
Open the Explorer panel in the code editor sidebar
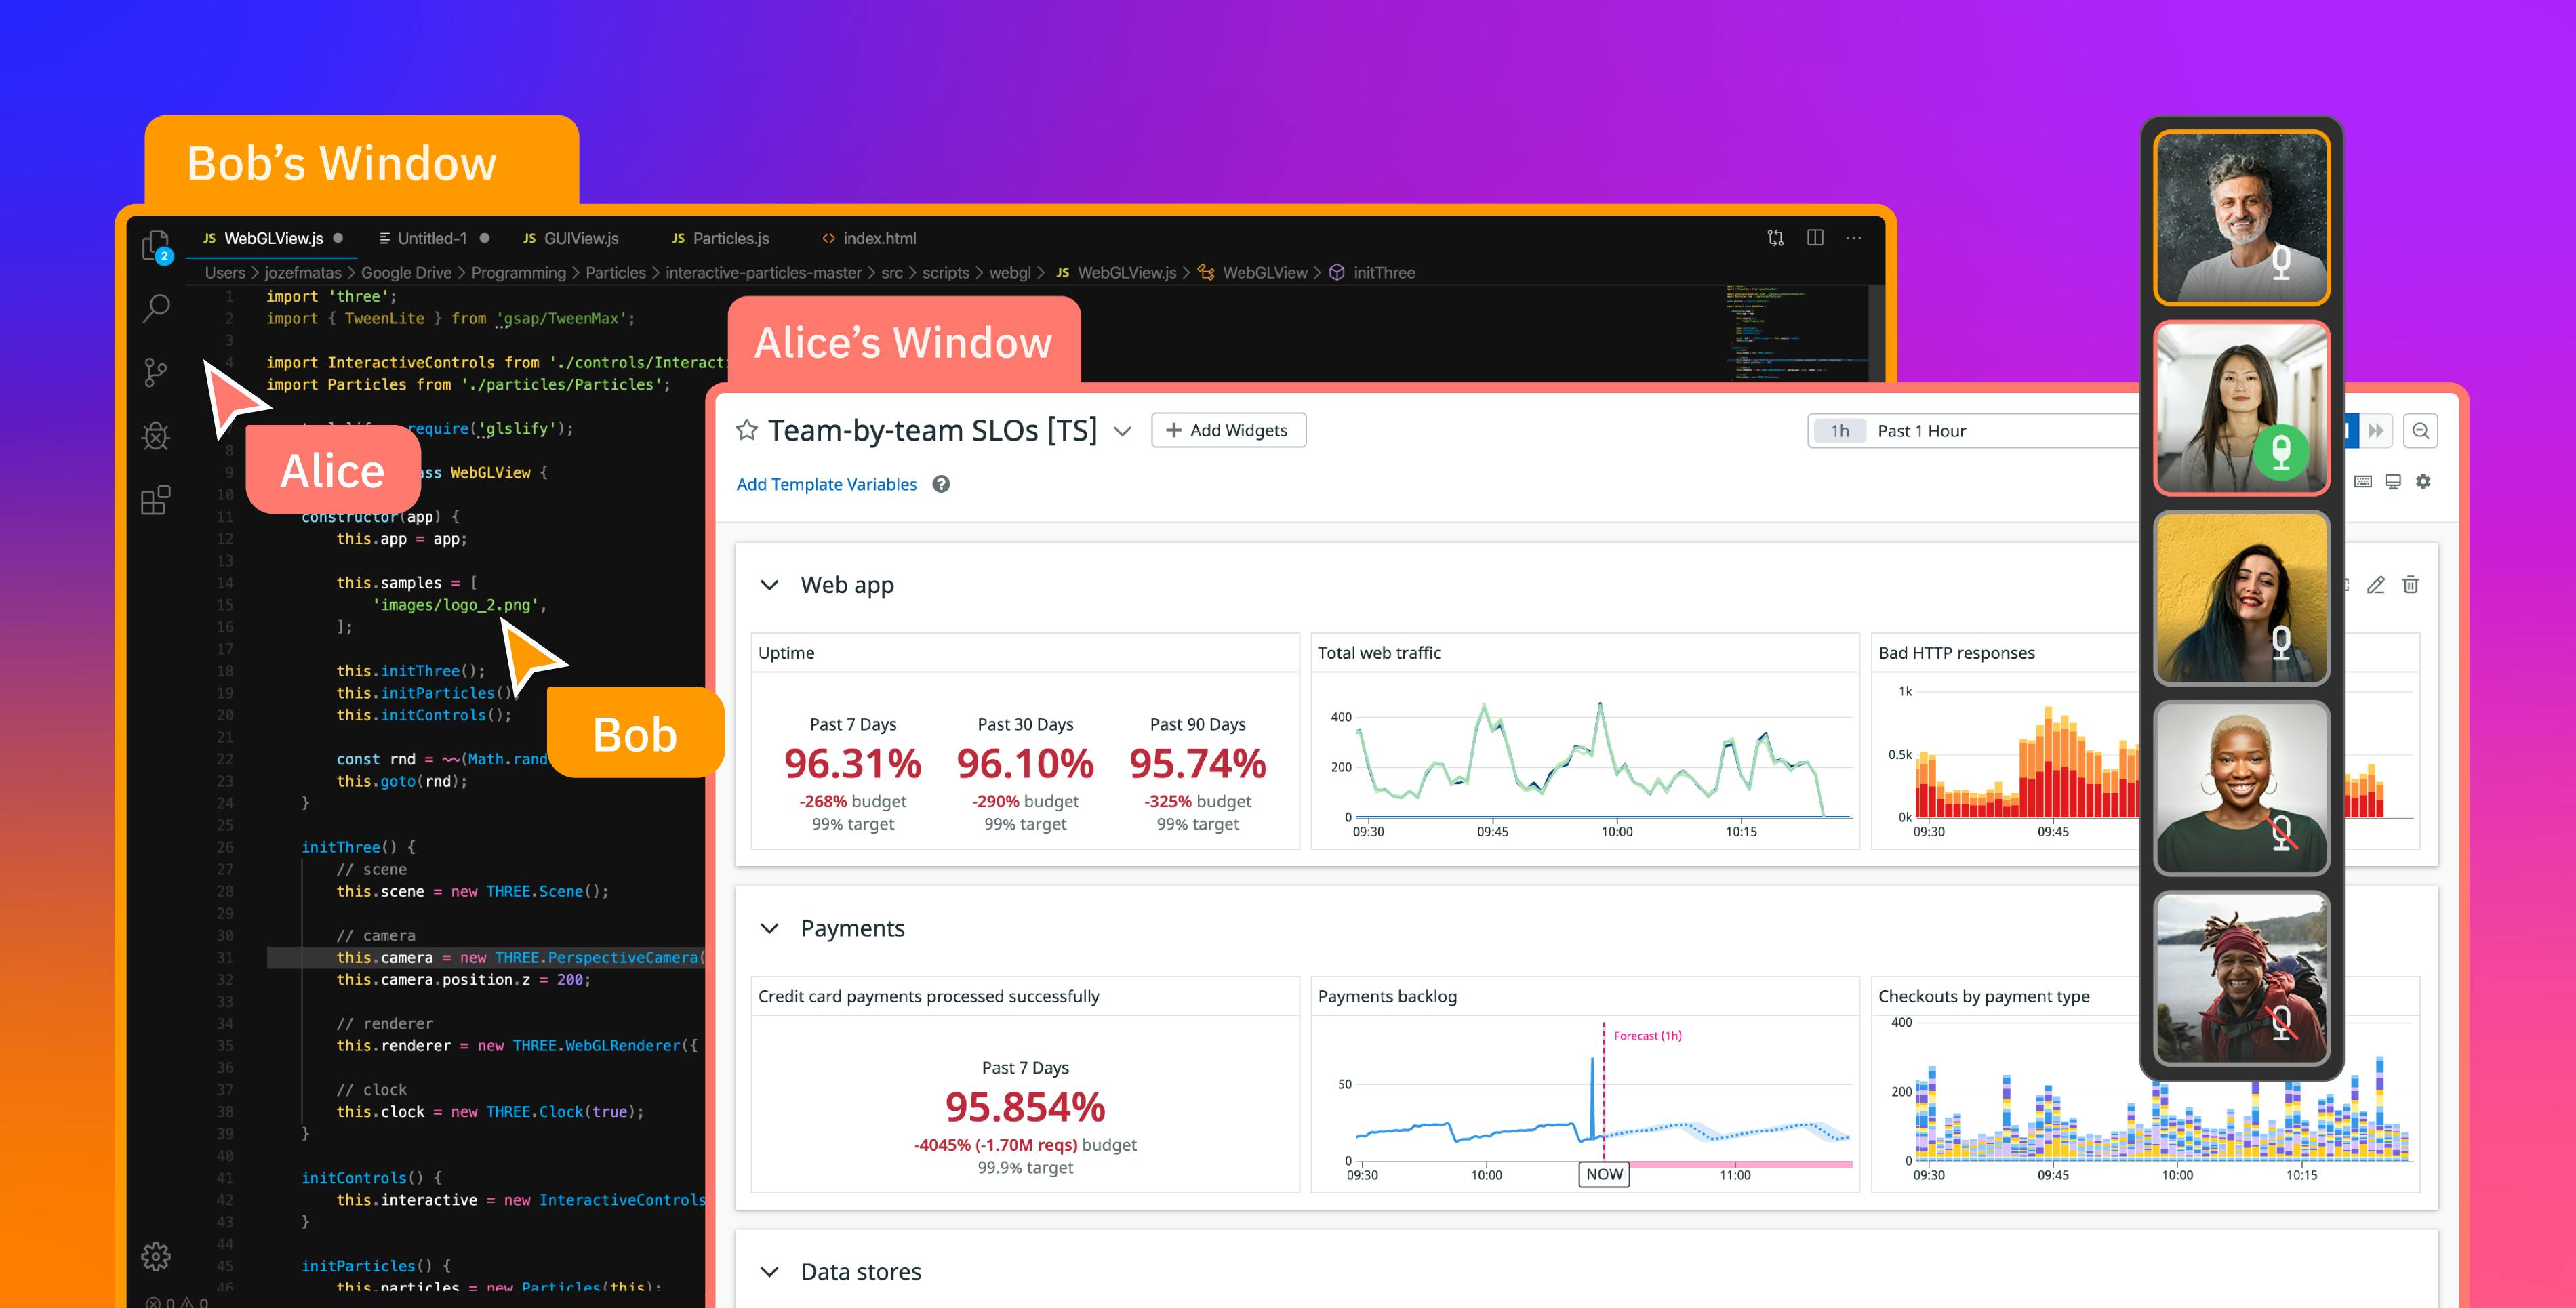tap(156, 245)
